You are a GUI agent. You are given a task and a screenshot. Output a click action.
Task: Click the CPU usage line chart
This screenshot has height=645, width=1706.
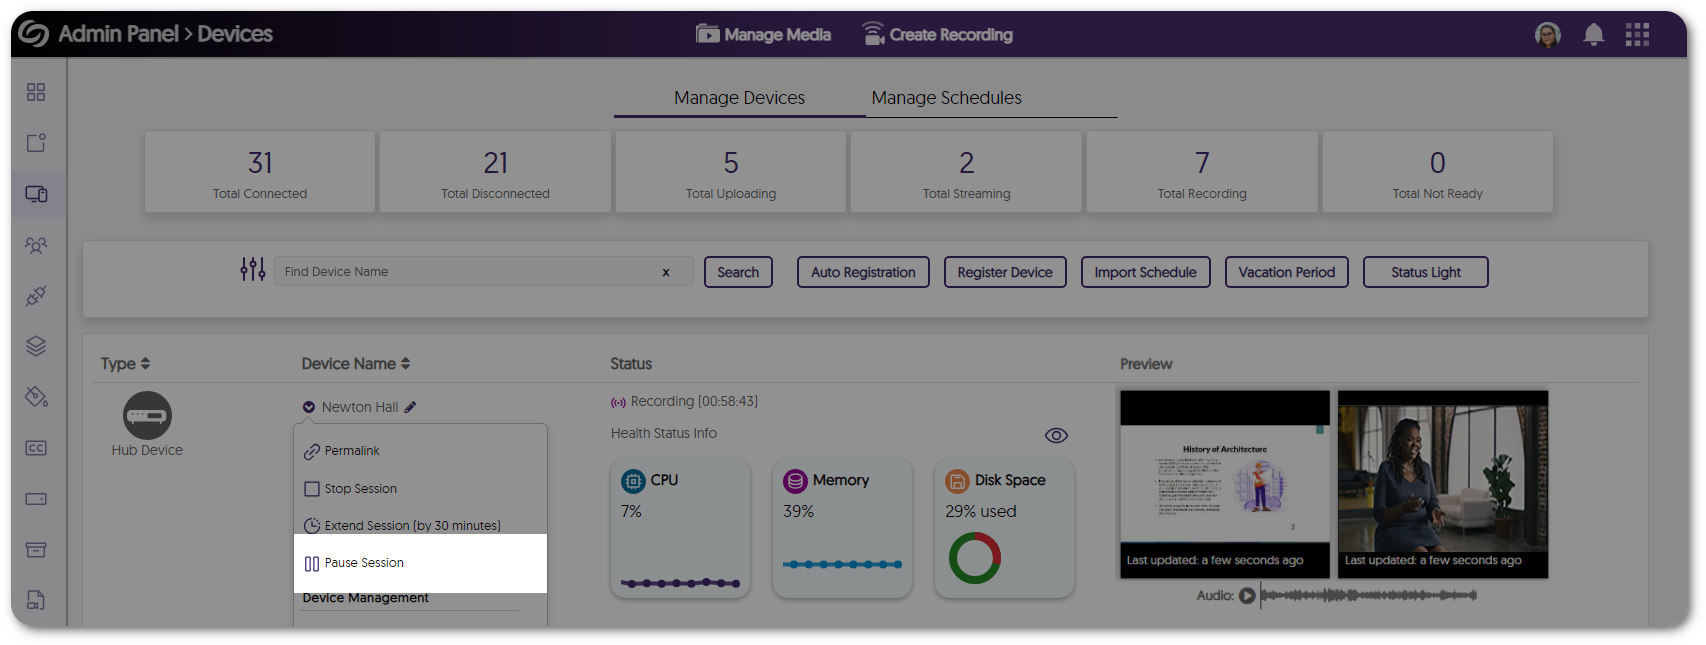[x=680, y=583]
